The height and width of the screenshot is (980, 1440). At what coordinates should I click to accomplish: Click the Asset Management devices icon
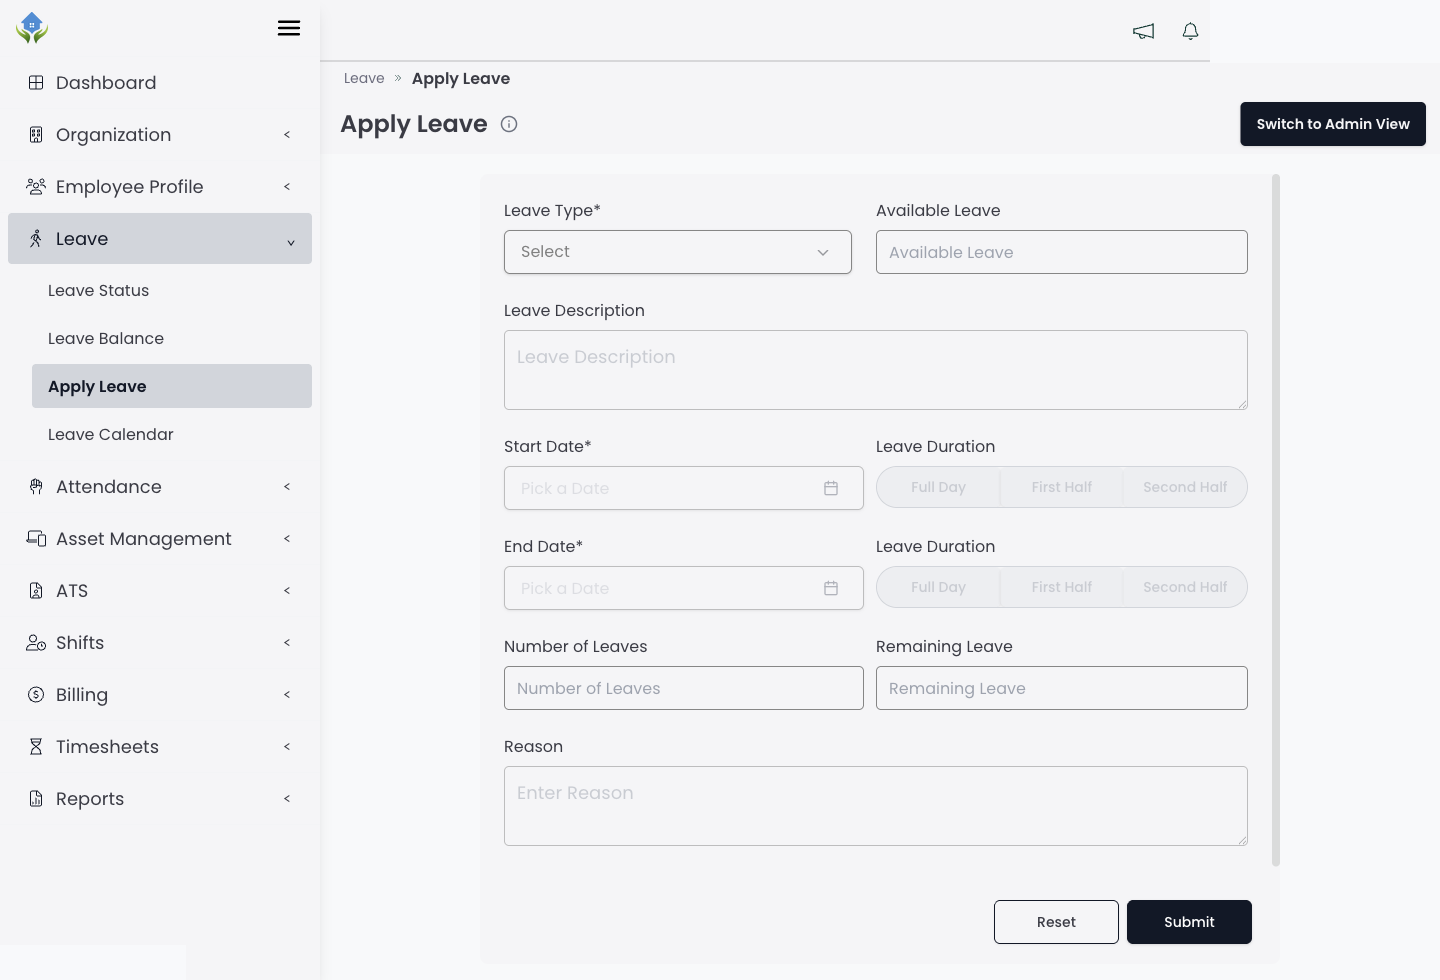[x=36, y=539]
